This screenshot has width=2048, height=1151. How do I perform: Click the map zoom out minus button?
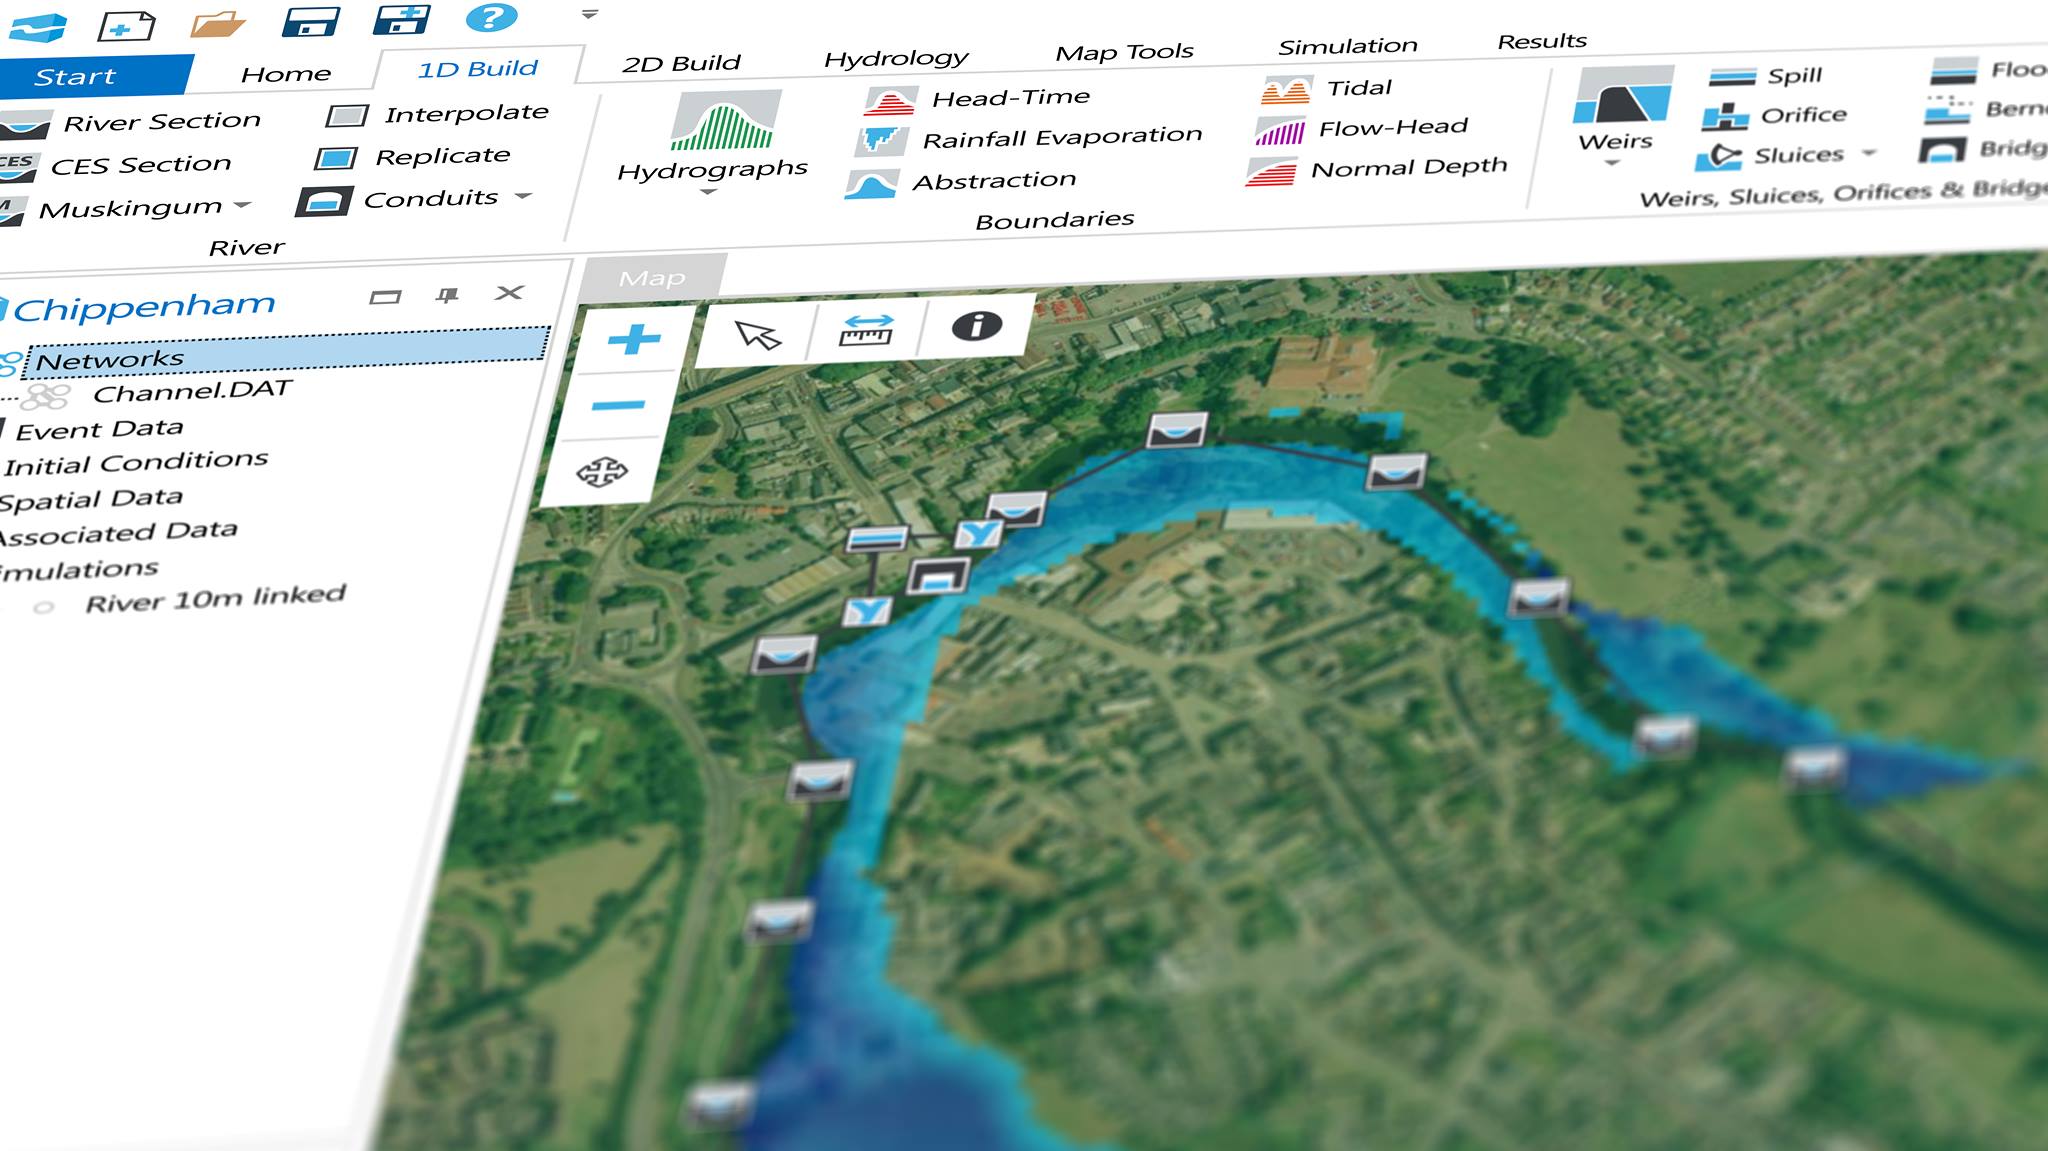point(618,406)
